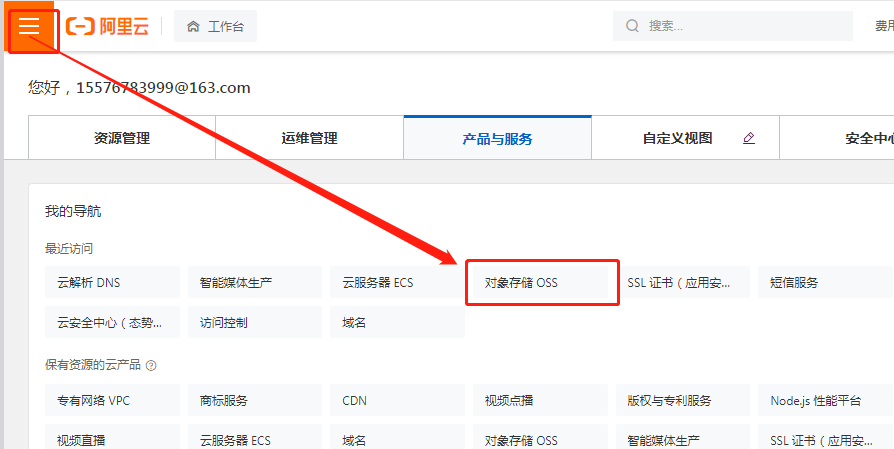This screenshot has height=449, width=894.
Task: Open the 访问控制 tile
Action: 255,322
